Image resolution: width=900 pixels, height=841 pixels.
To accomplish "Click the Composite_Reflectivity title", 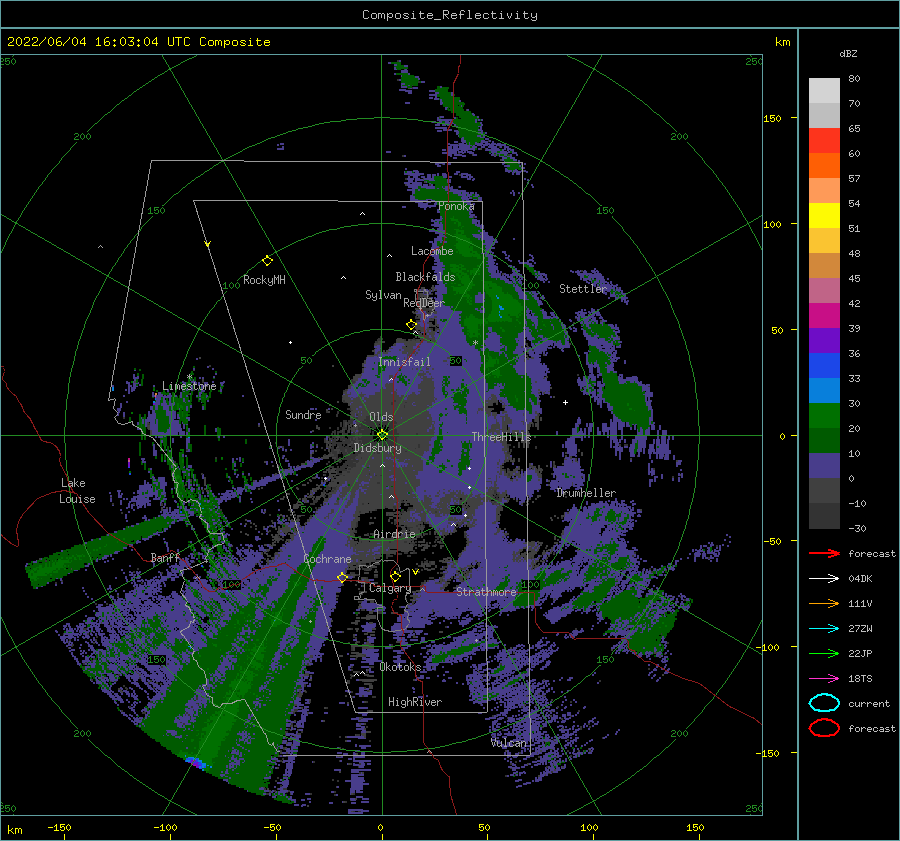I will pyautogui.click(x=450, y=15).
